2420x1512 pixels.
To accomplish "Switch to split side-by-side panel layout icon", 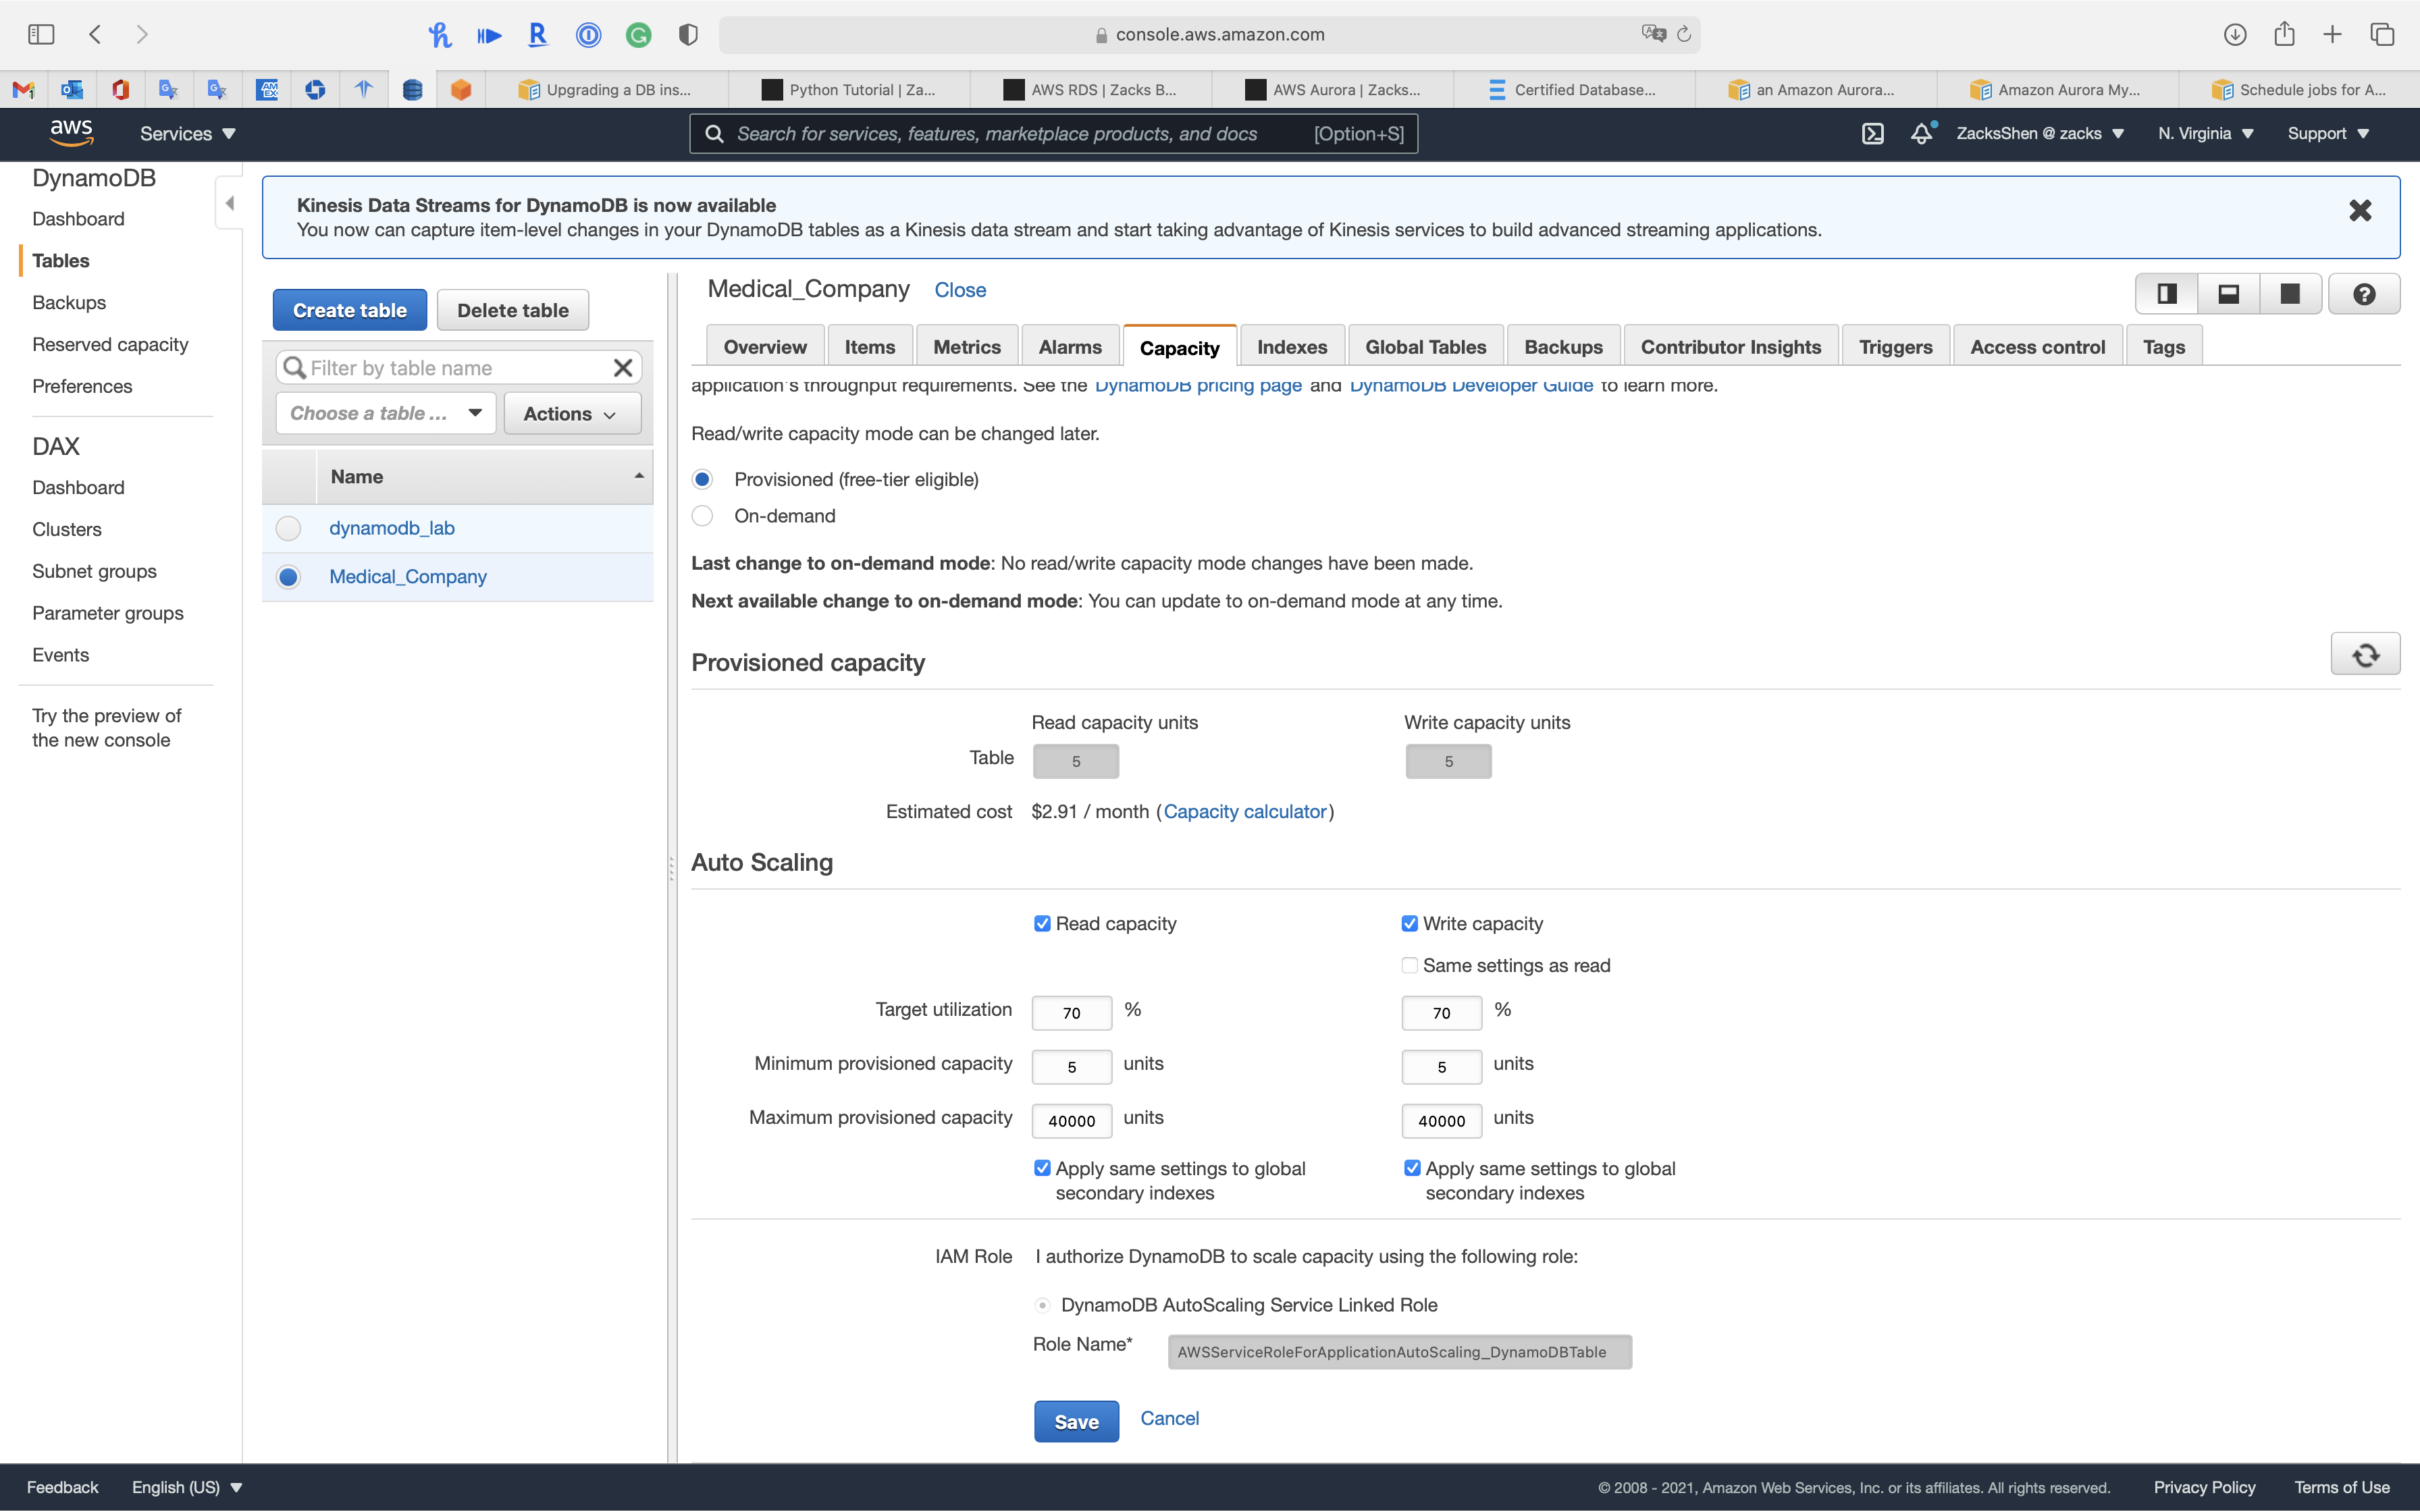I will point(2167,294).
